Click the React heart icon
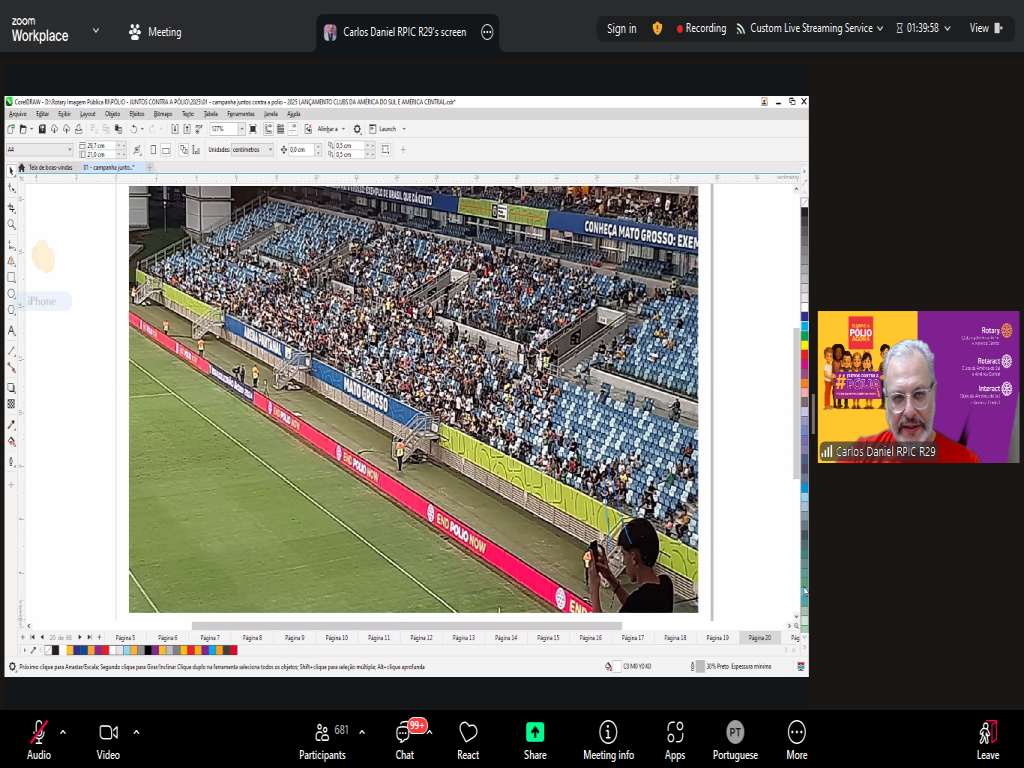This screenshot has width=1024, height=768. pos(468,738)
